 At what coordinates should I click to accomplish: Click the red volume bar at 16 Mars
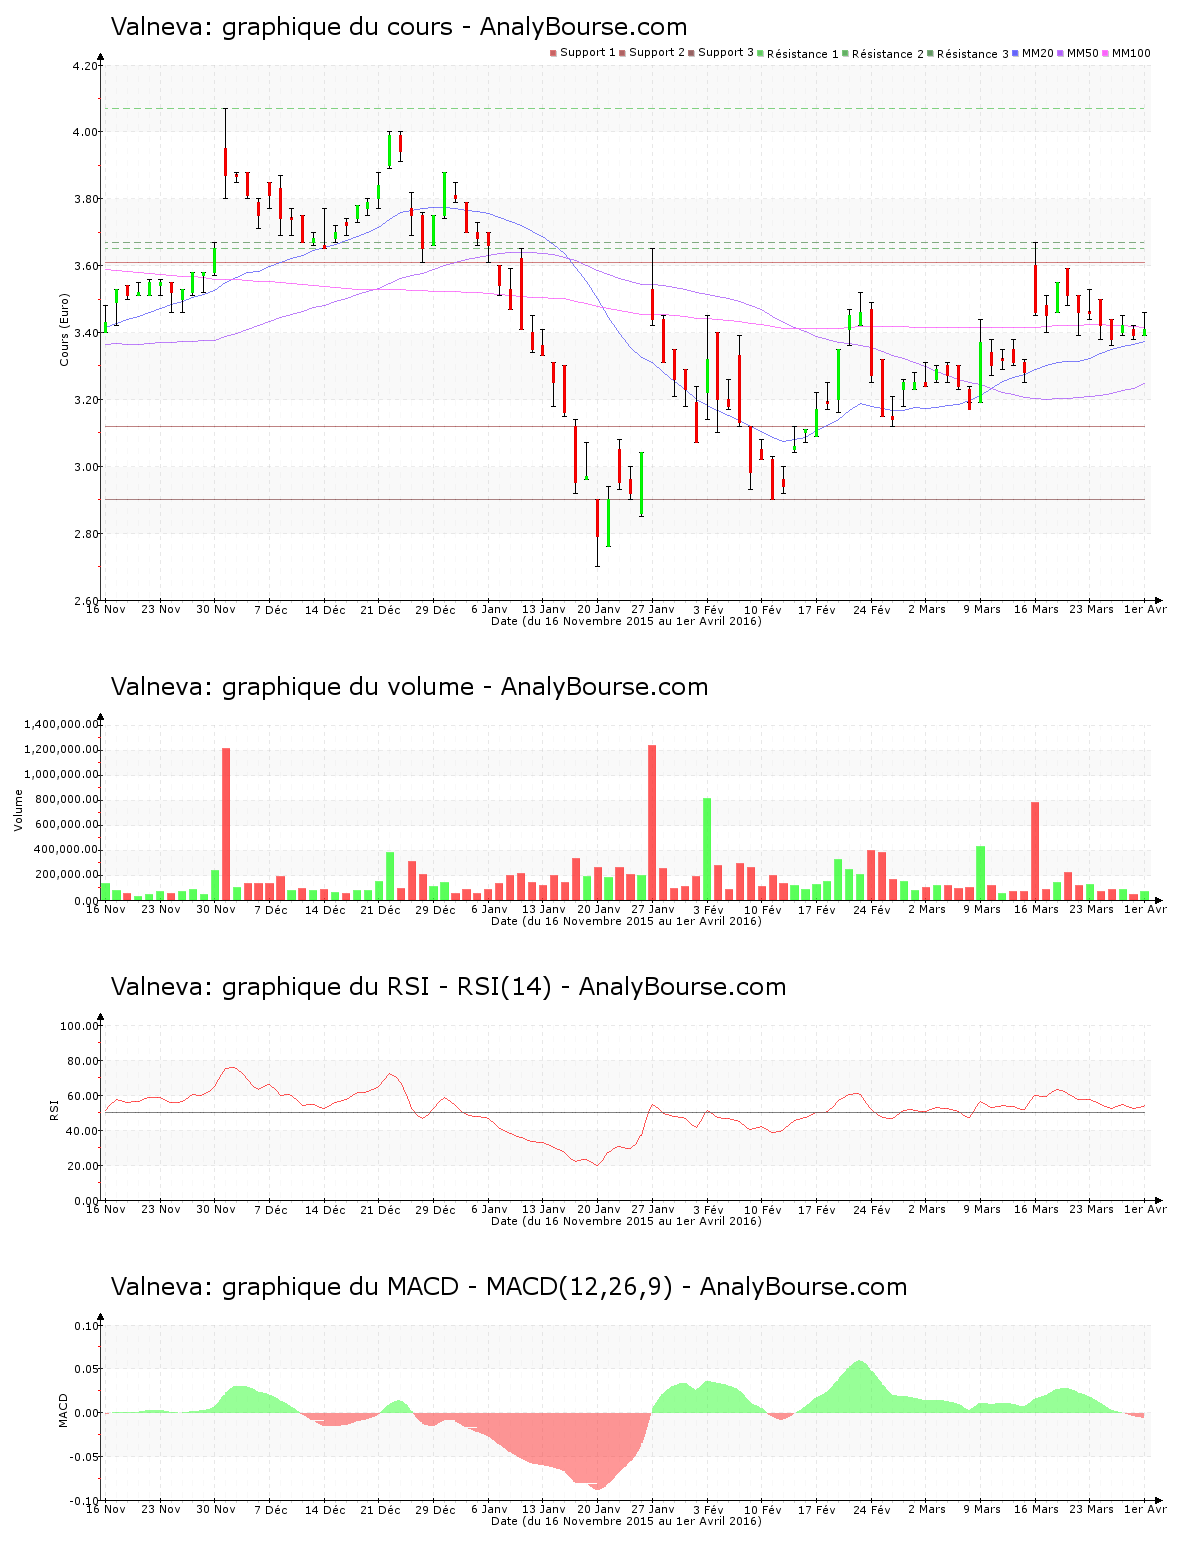[x=1035, y=851]
